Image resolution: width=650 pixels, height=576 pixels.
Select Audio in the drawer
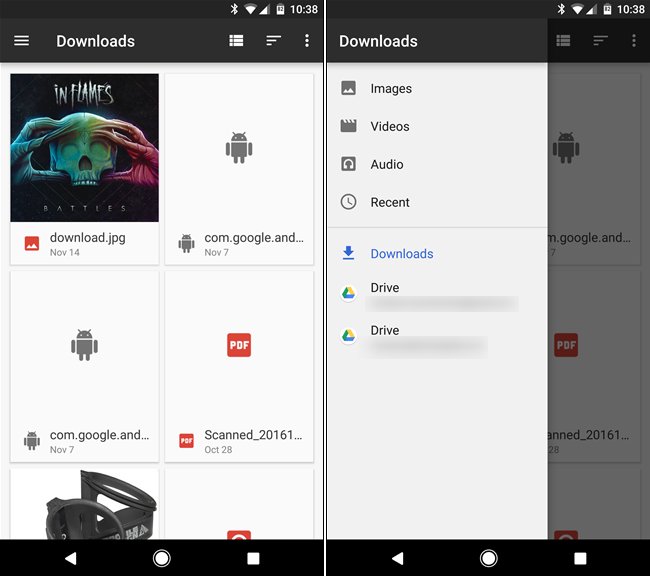tap(437, 164)
